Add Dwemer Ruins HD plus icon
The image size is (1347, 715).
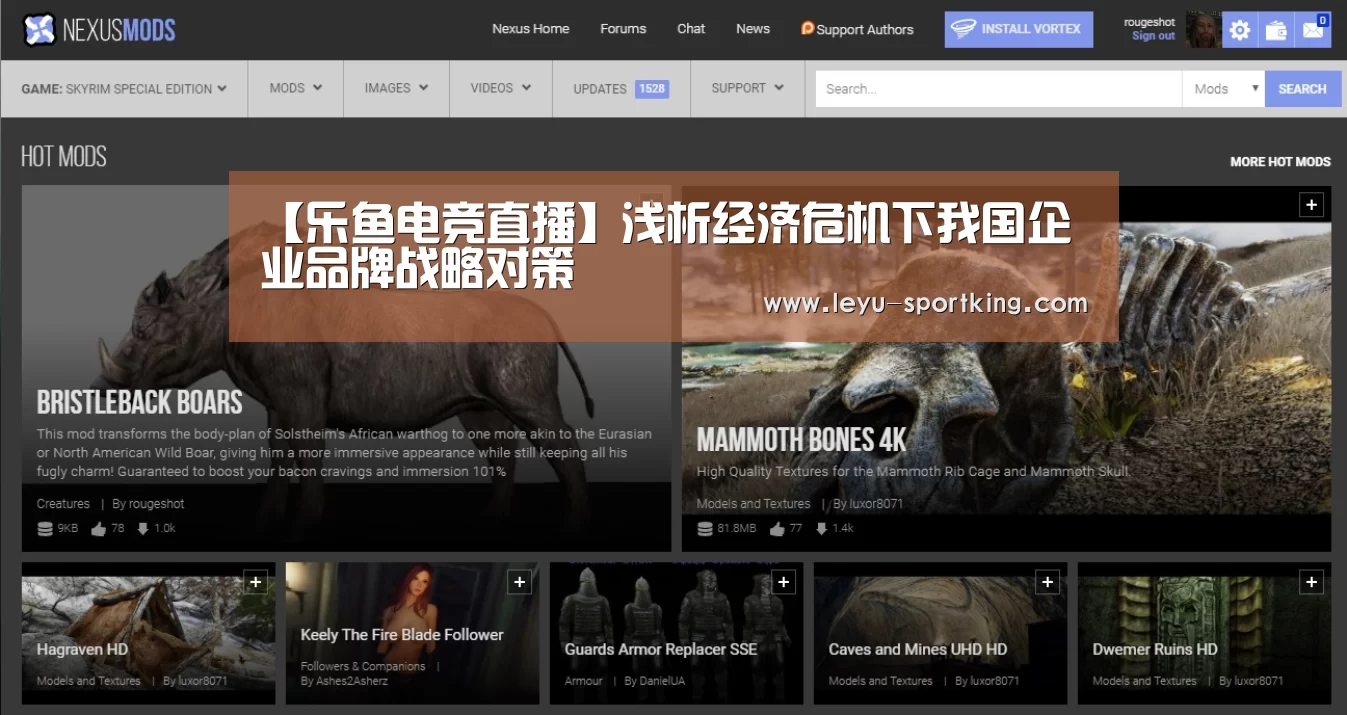[1311, 582]
